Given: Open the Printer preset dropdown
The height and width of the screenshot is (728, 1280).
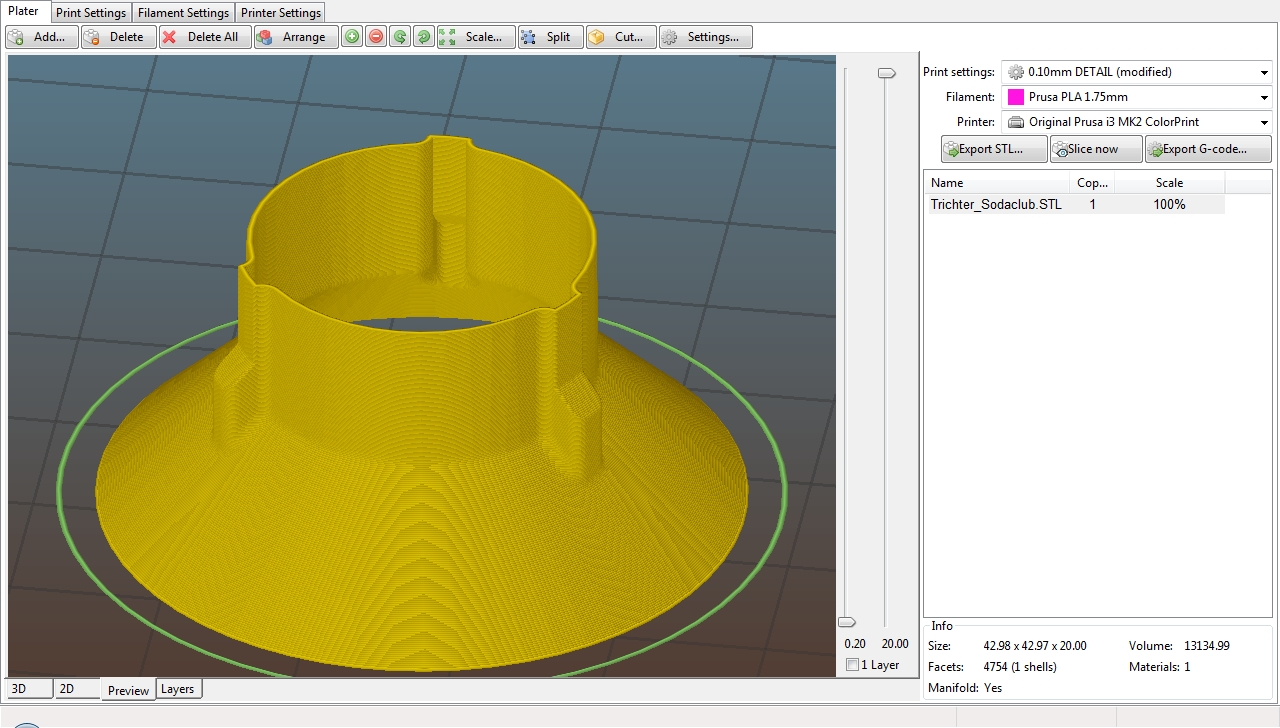Looking at the screenshot, I should pyautogui.click(x=1136, y=122).
